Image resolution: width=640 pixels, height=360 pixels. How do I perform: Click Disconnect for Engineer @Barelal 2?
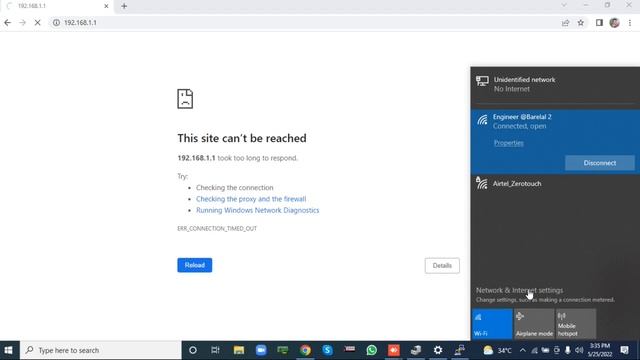click(600, 163)
